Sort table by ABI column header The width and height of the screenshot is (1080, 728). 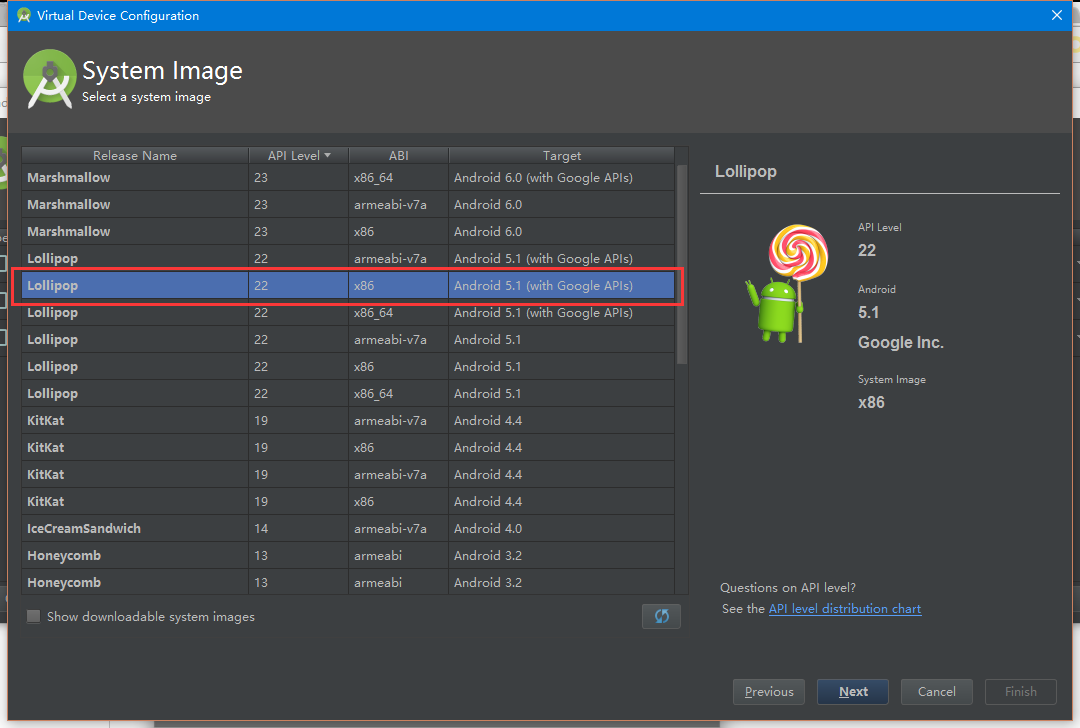tap(398, 155)
